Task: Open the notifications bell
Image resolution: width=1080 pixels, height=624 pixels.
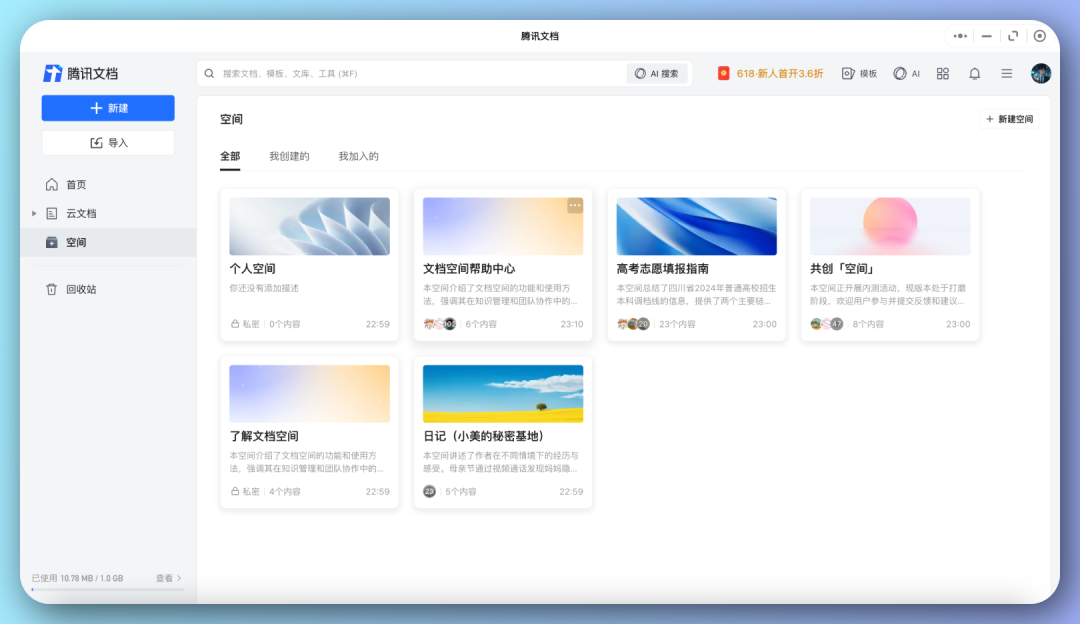Action: tap(975, 74)
